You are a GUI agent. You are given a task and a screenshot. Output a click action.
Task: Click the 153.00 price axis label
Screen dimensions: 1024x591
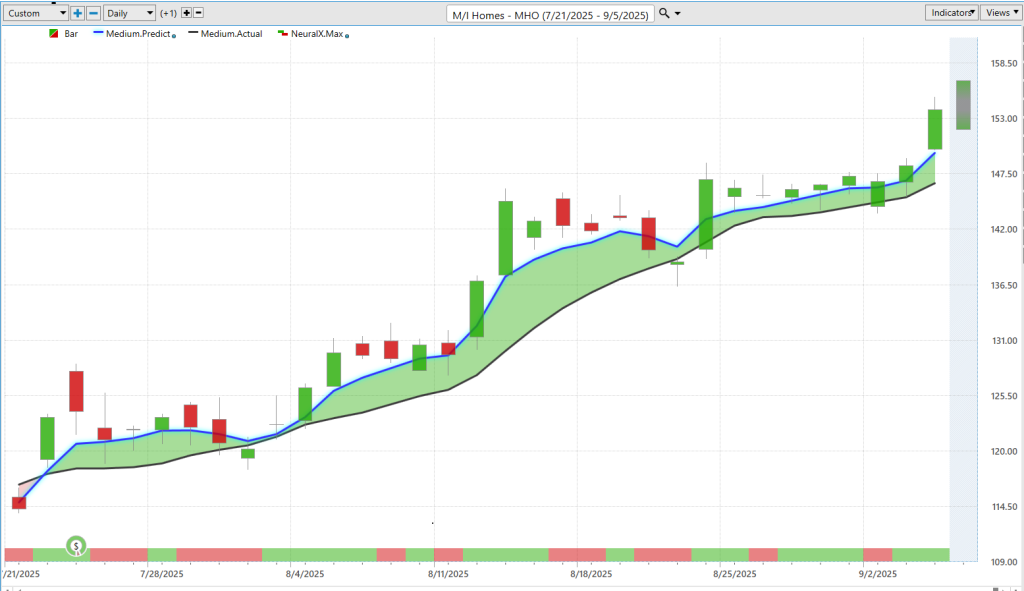[x=1004, y=118]
